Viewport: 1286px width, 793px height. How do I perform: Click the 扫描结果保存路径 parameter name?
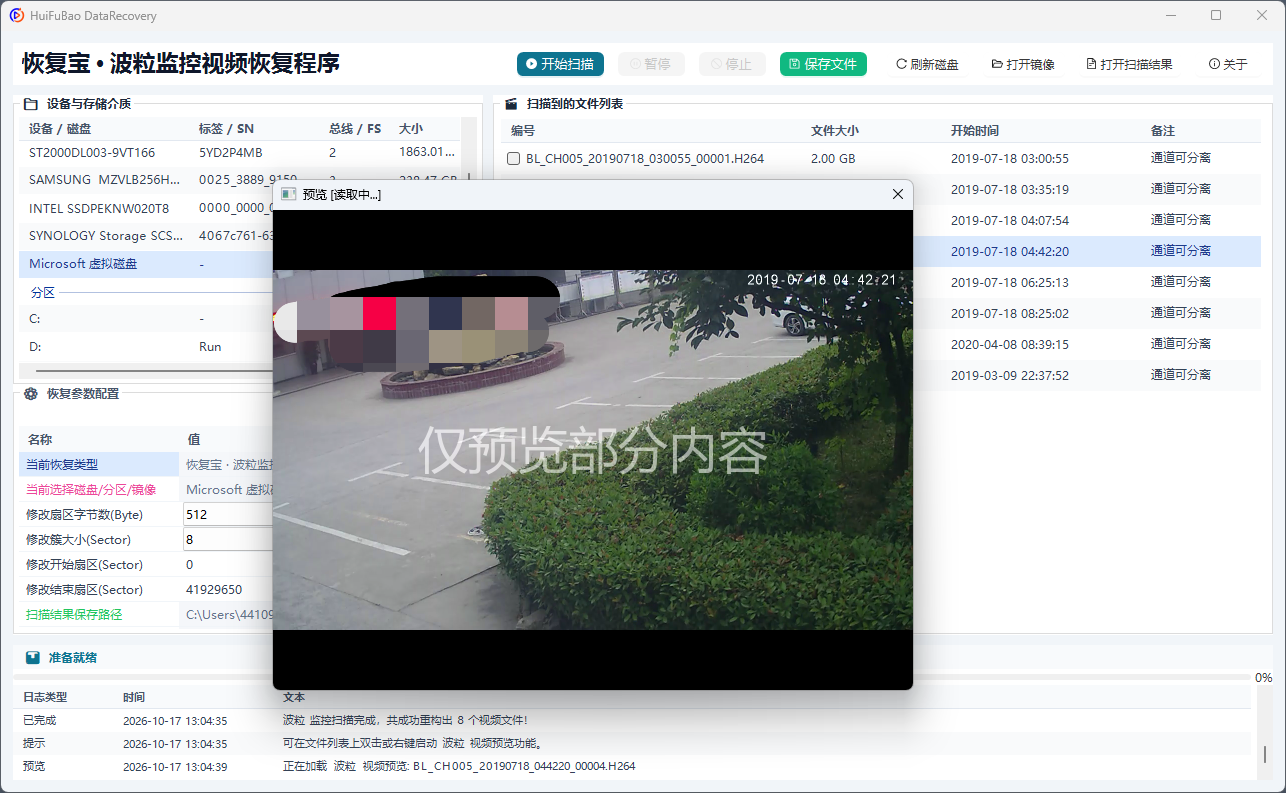click(74, 615)
